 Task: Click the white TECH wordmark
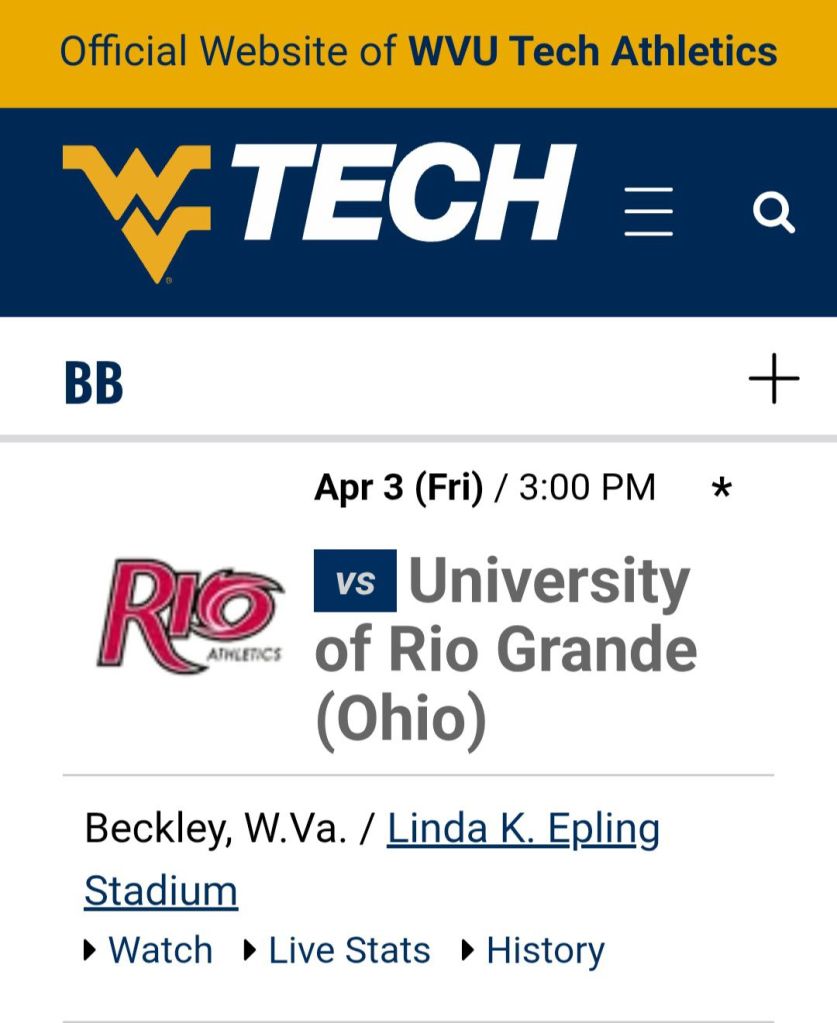click(x=410, y=195)
